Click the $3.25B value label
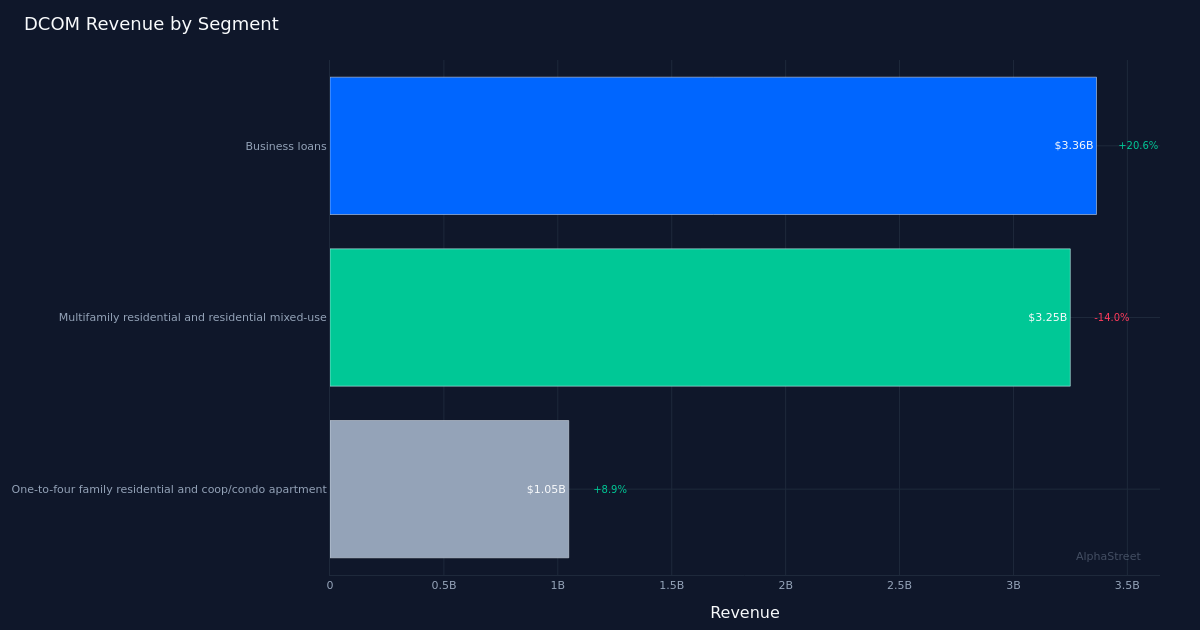Viewport: 1200px width, 630px height. click(1046, 317)
